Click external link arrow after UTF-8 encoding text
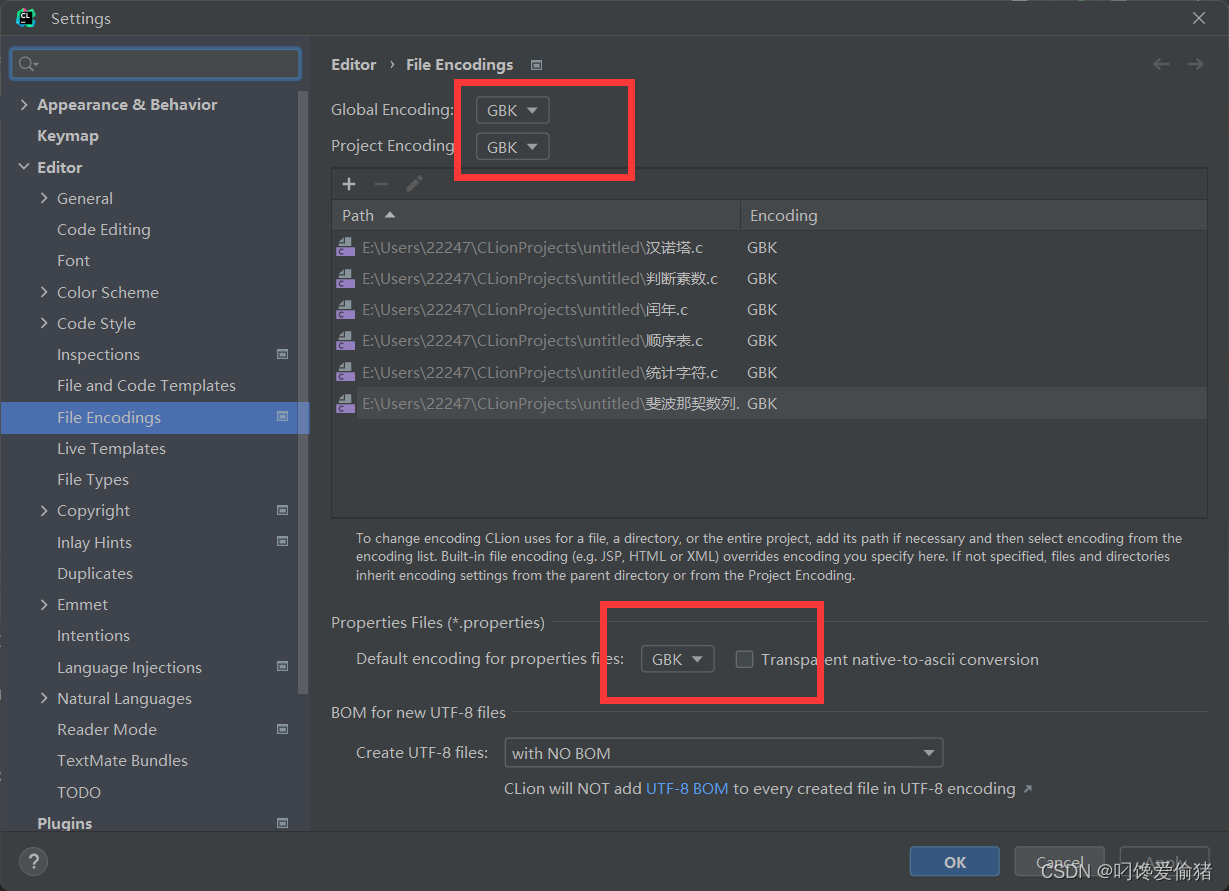The height and width of the screenshot is (891, 1229). 1027,789
